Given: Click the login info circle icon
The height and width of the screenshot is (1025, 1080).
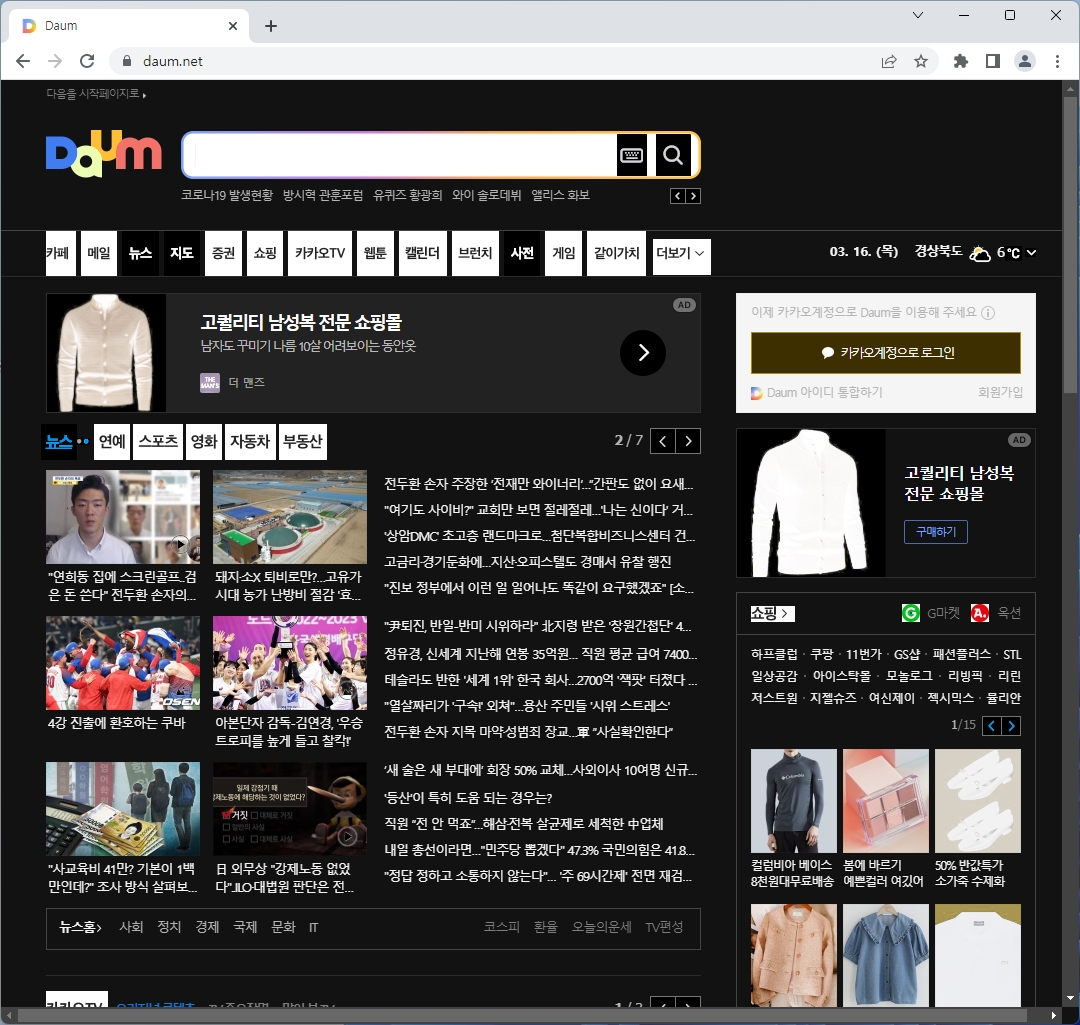Looking at the screenshot, I should click(988, 313).
